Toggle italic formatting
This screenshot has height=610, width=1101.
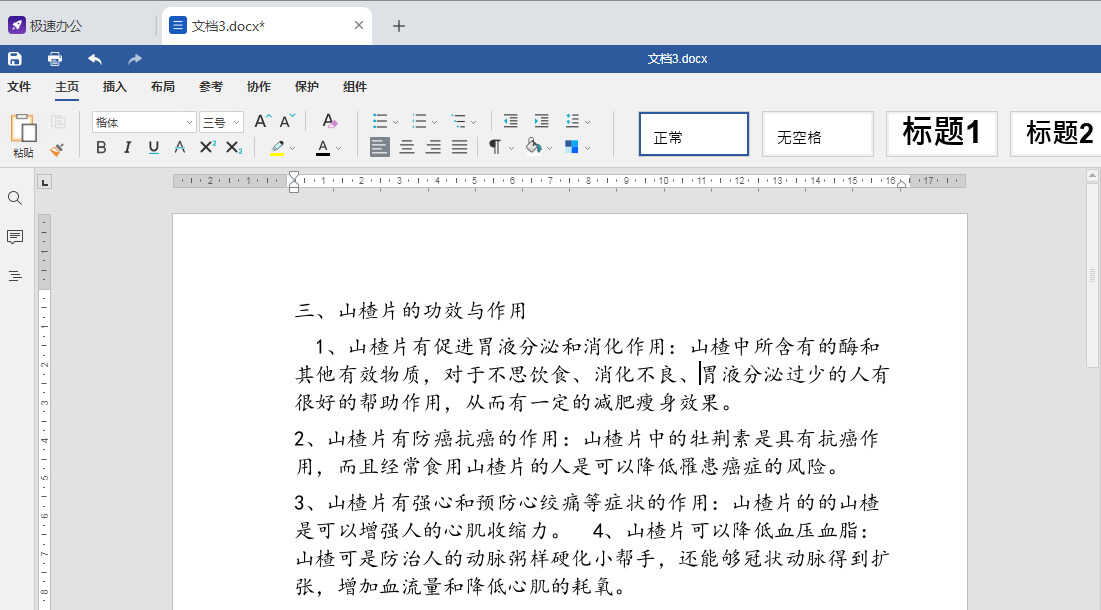pyautogui.click(x=127, y=147)
